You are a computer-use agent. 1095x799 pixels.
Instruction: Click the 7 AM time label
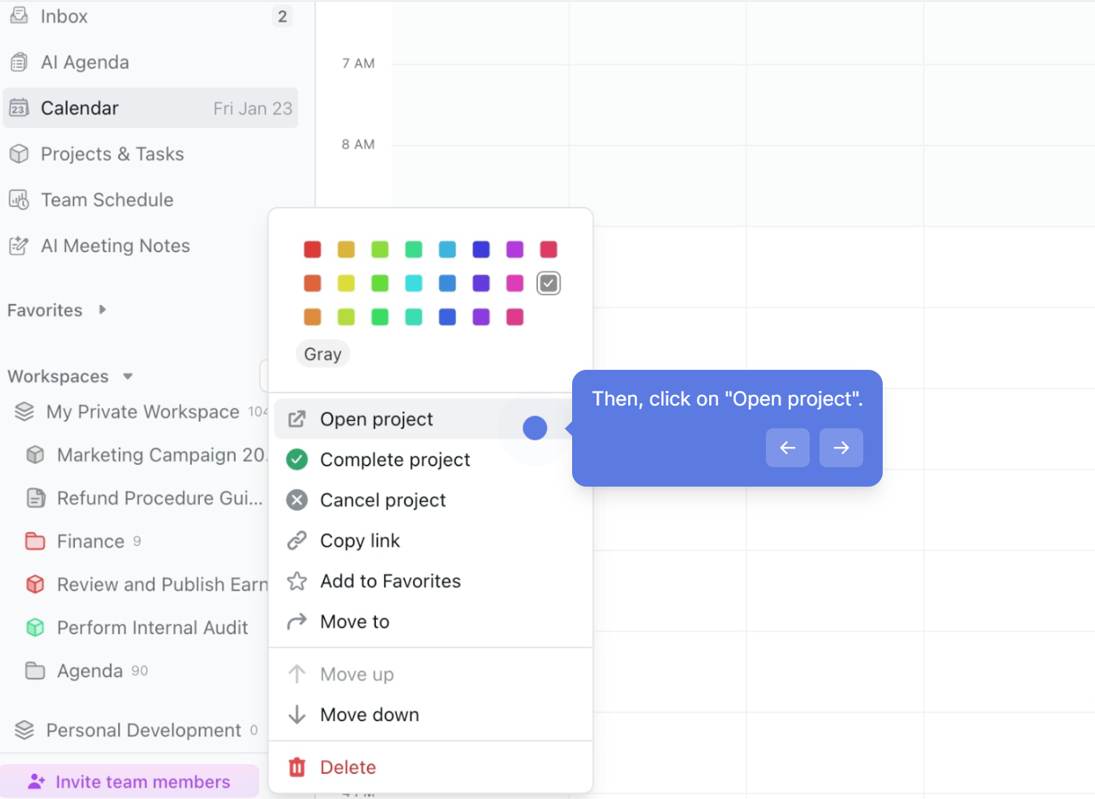[x=358, y=63]
